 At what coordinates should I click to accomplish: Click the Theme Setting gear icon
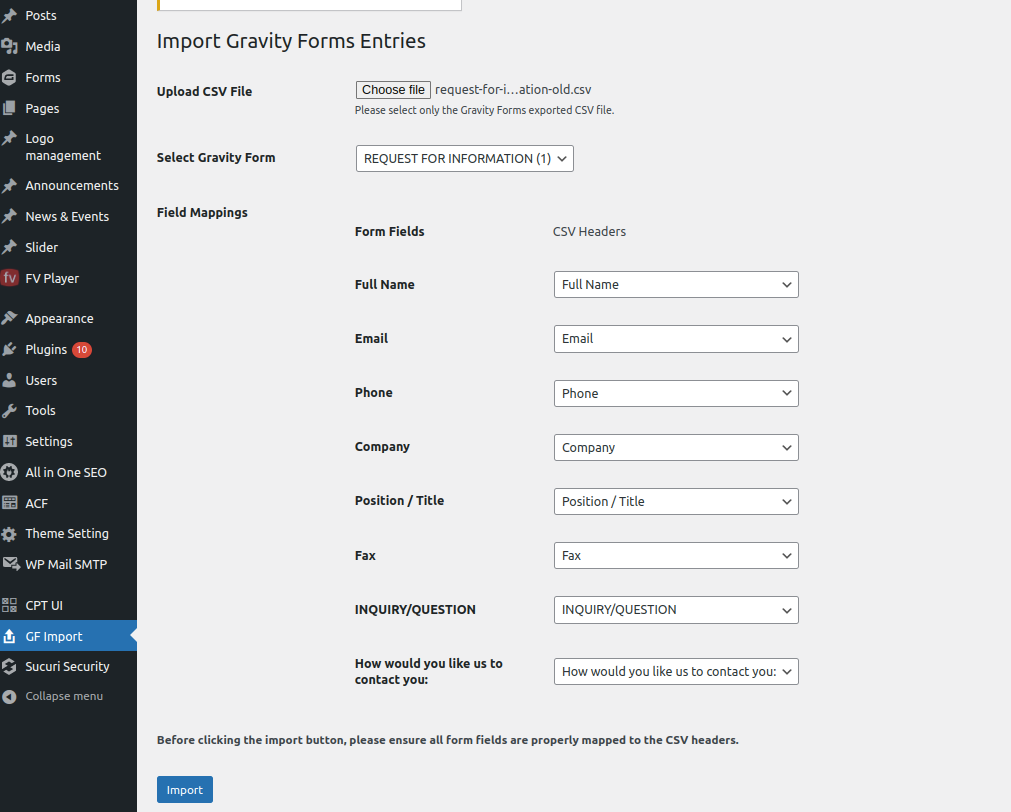9,534
